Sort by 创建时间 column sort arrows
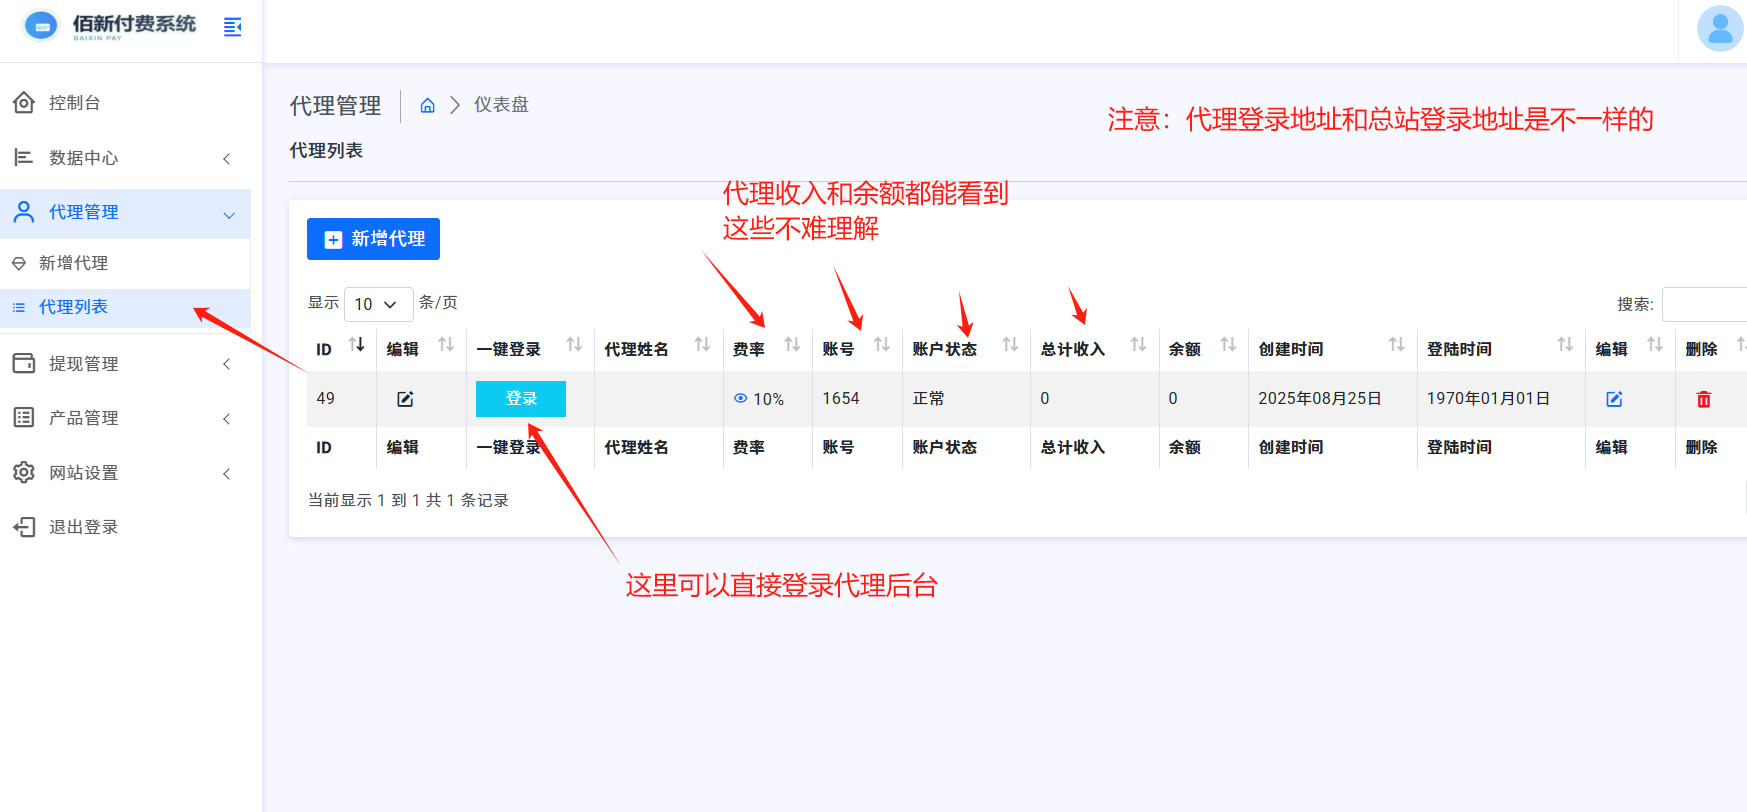Image resolution: width=1747 pixels, height=812 pixels. [1396, 345]
